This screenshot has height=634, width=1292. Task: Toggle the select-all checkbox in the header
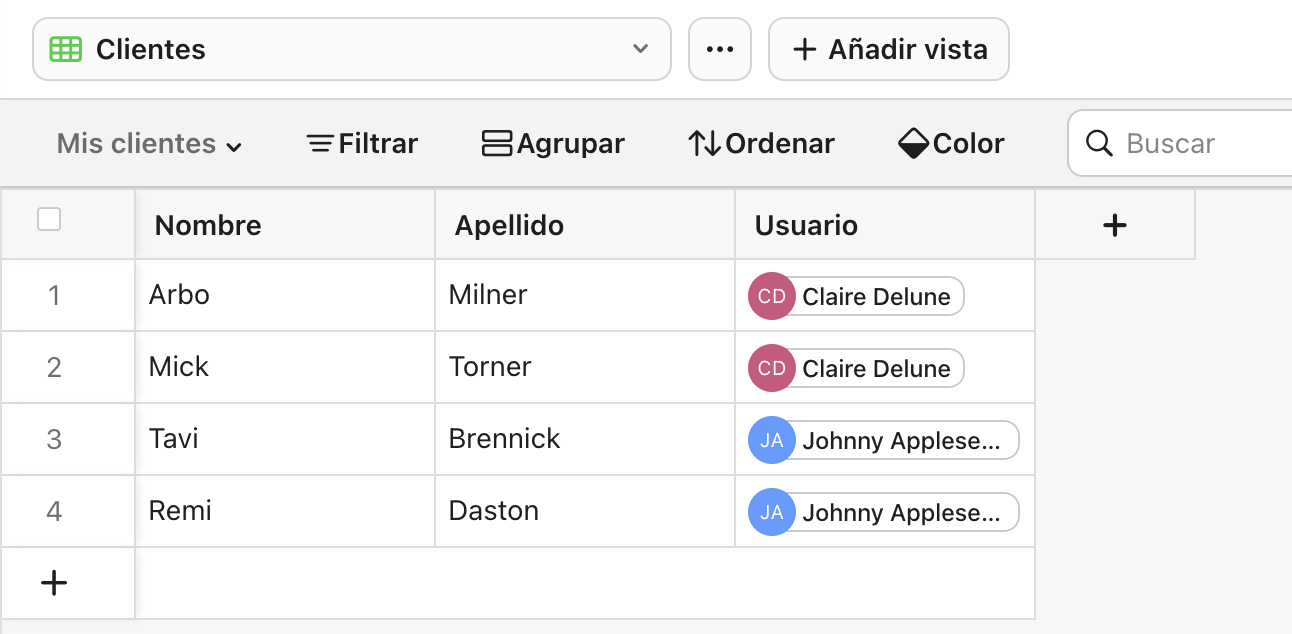[x=48, y=218]
